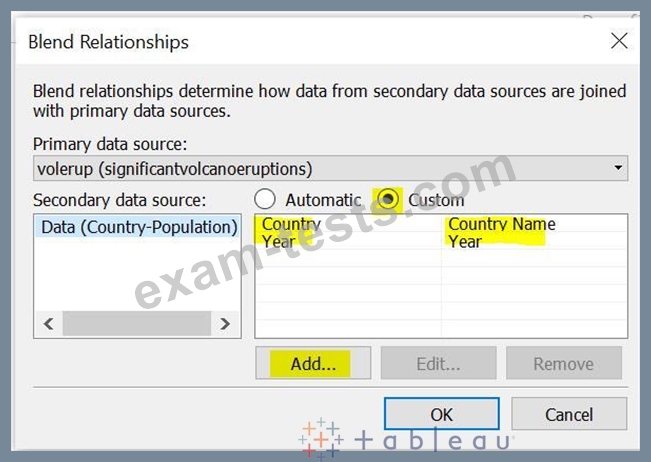Click the Tableau logo icon
The image size is (651, 462).
point(320,439)
